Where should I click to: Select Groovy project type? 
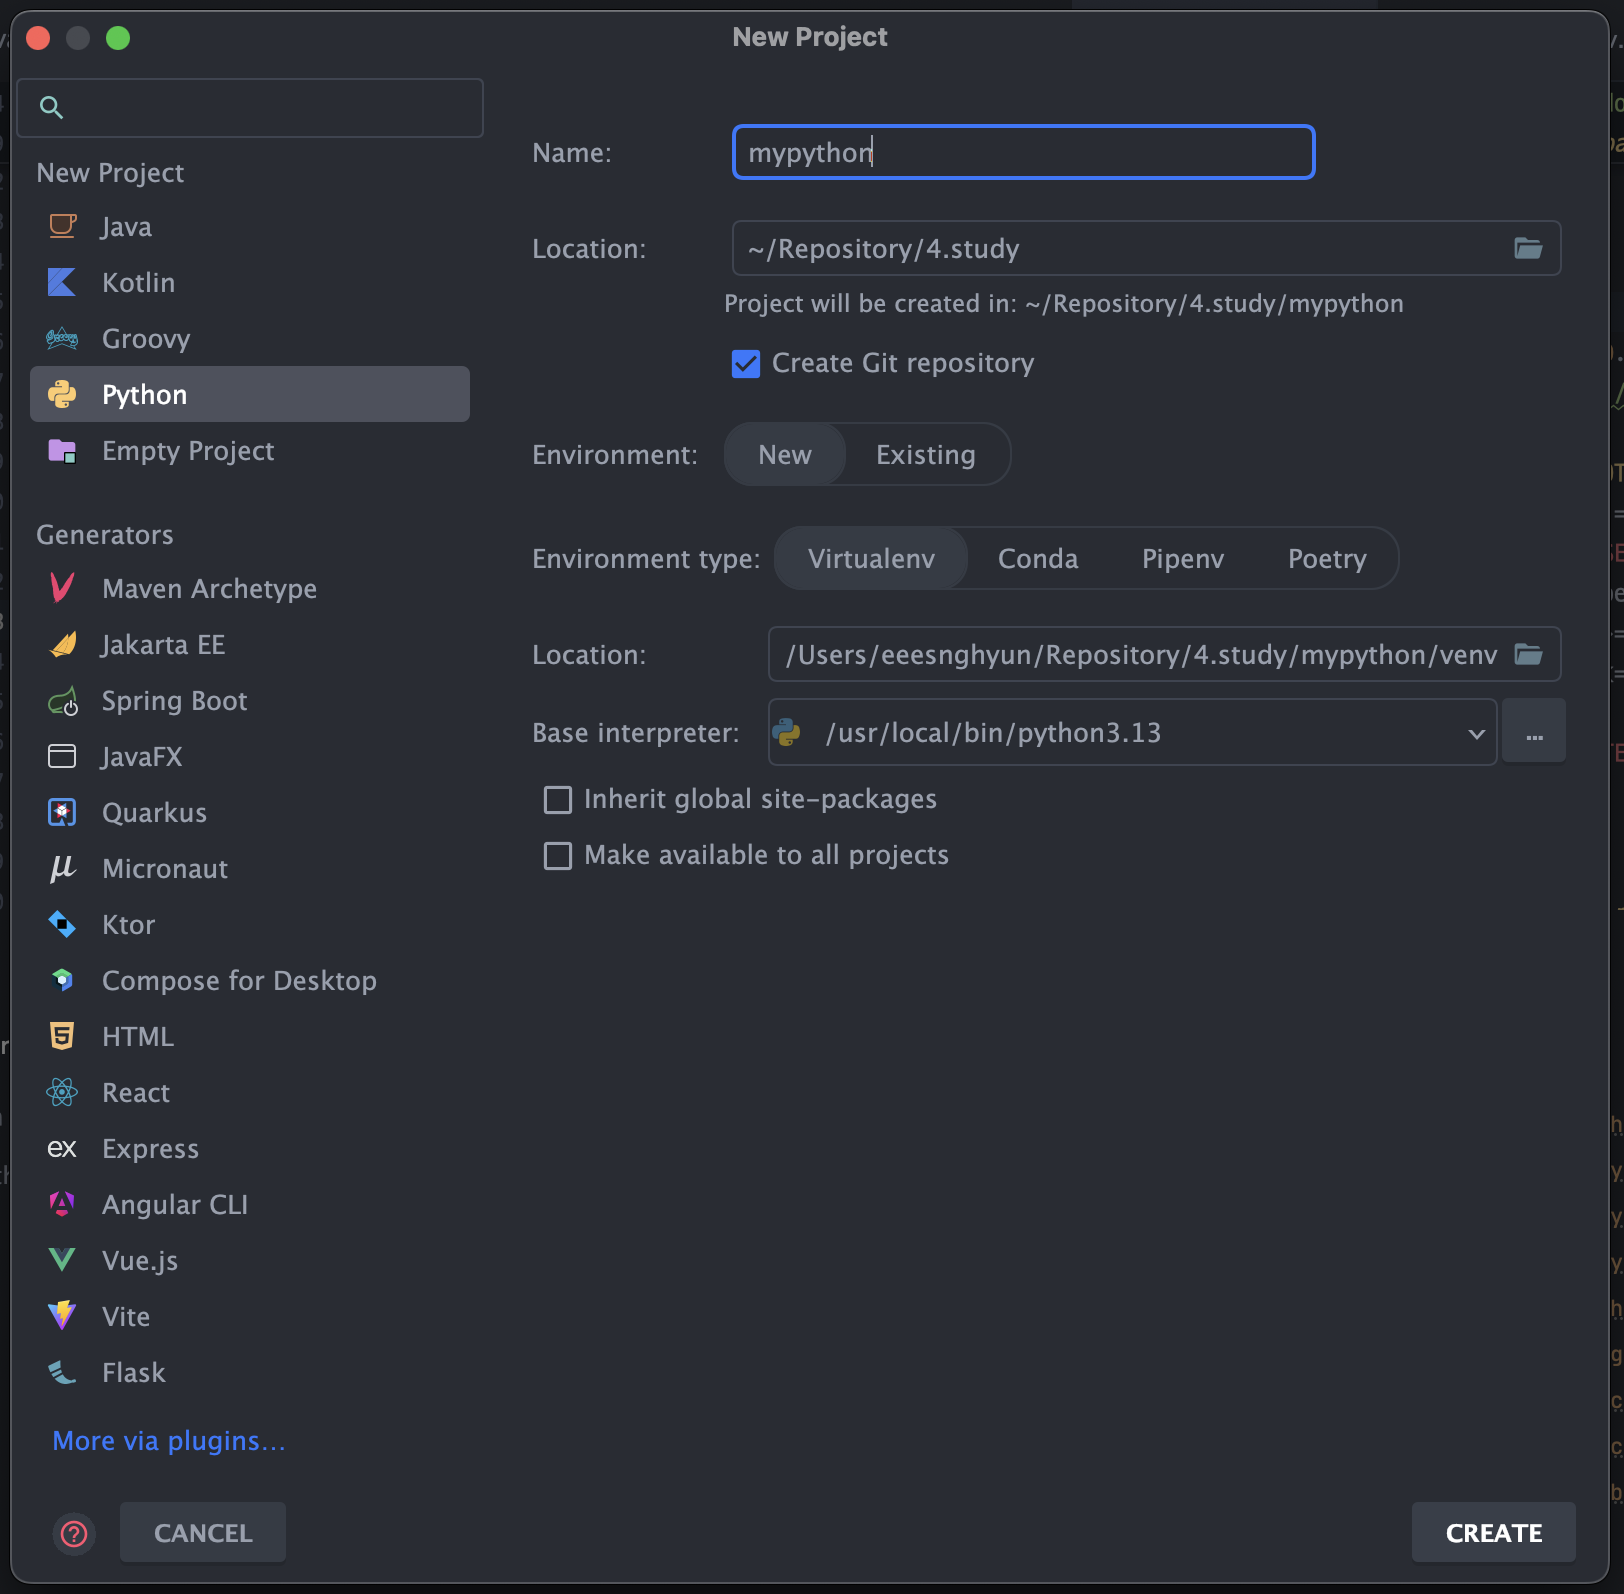pyautogui.click(x=250, y=338)
